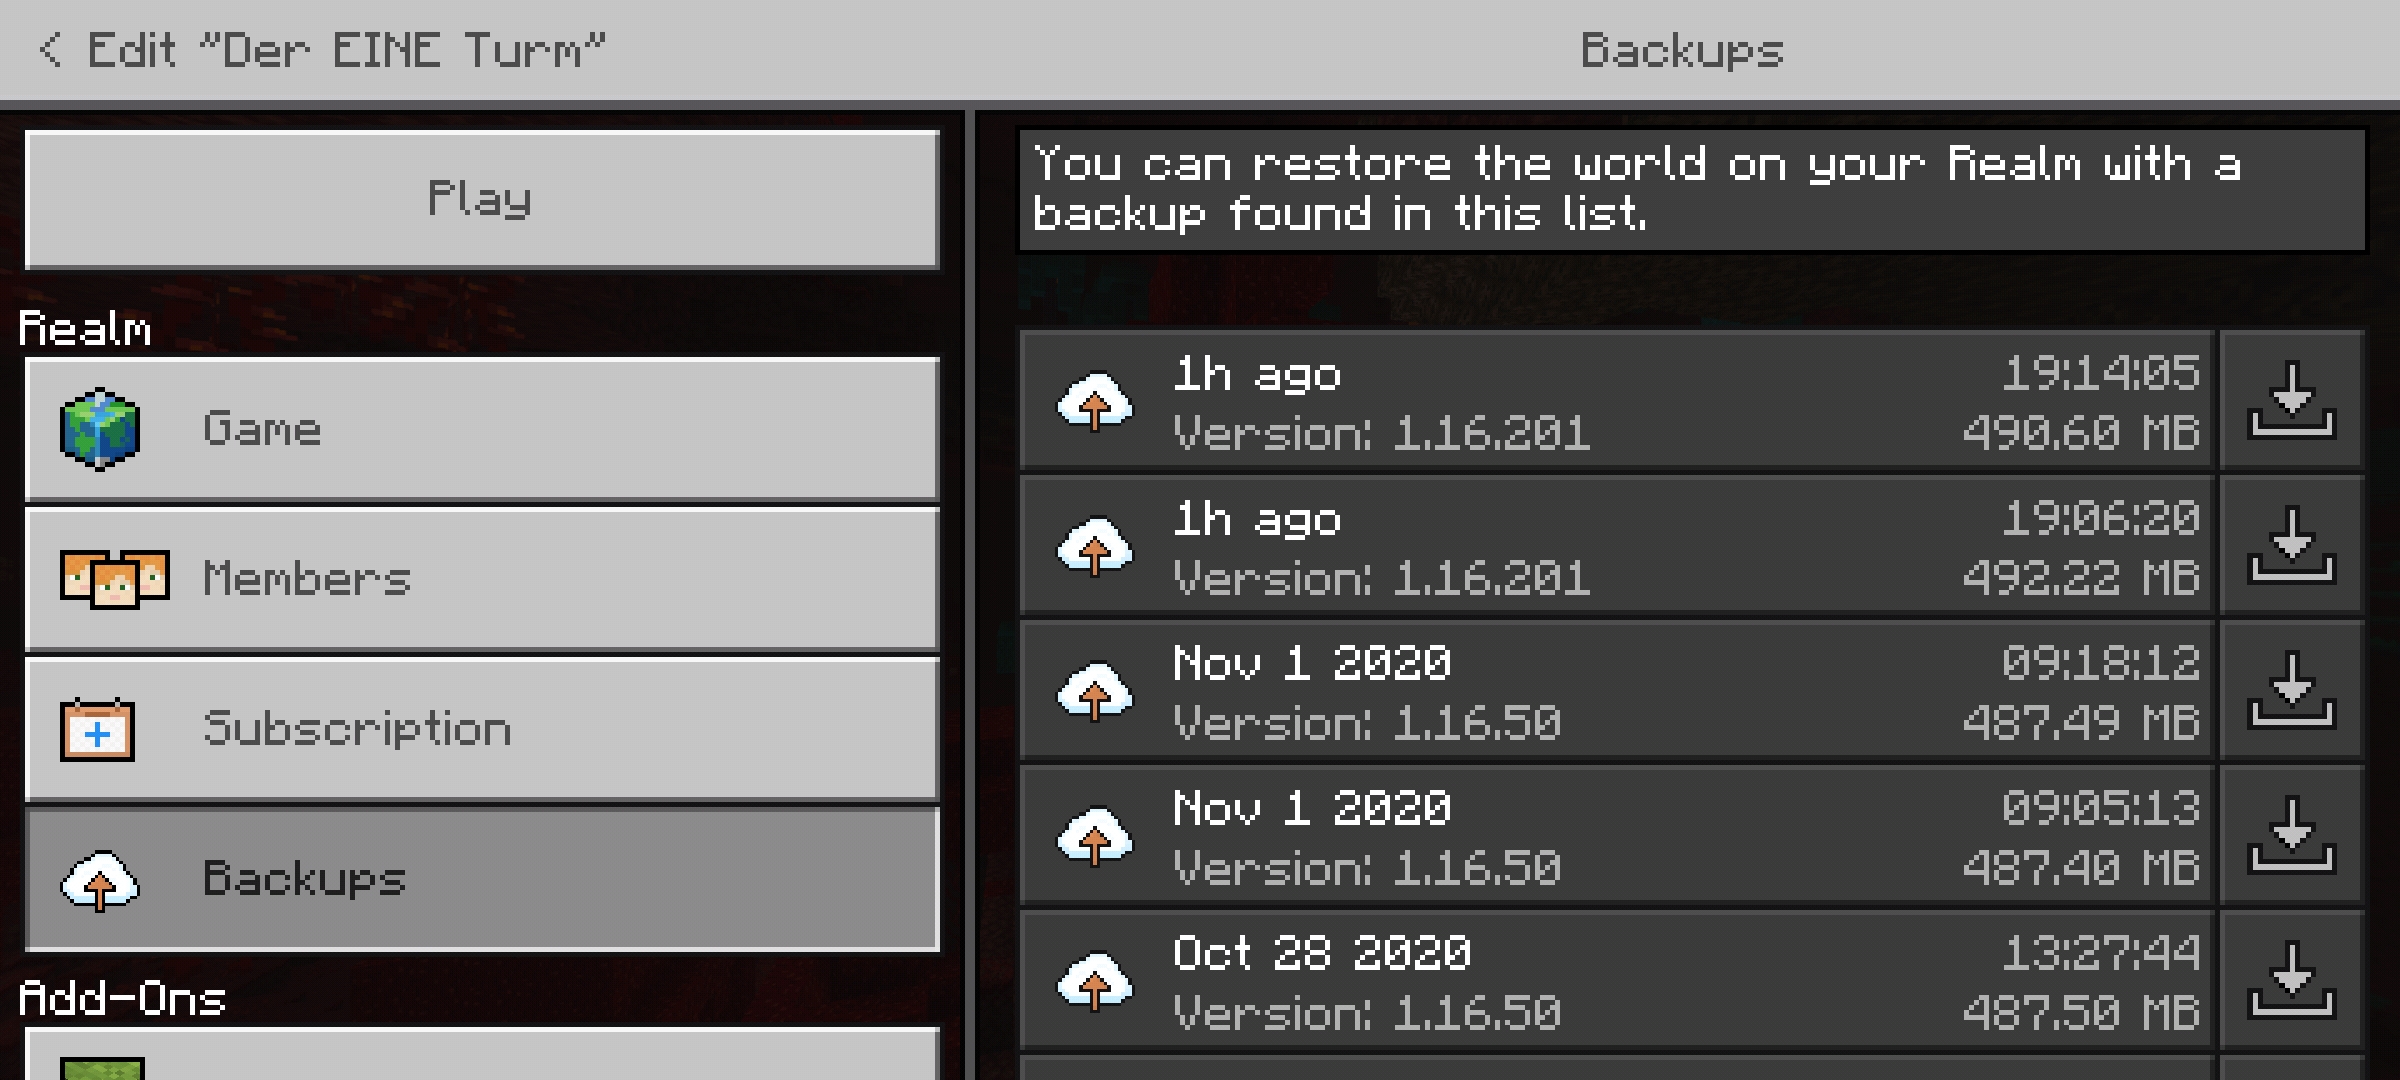Screen dimensions: 2400x1080
Task: Restore the Oct 28 2020 backup entry
Action: 1617,980
